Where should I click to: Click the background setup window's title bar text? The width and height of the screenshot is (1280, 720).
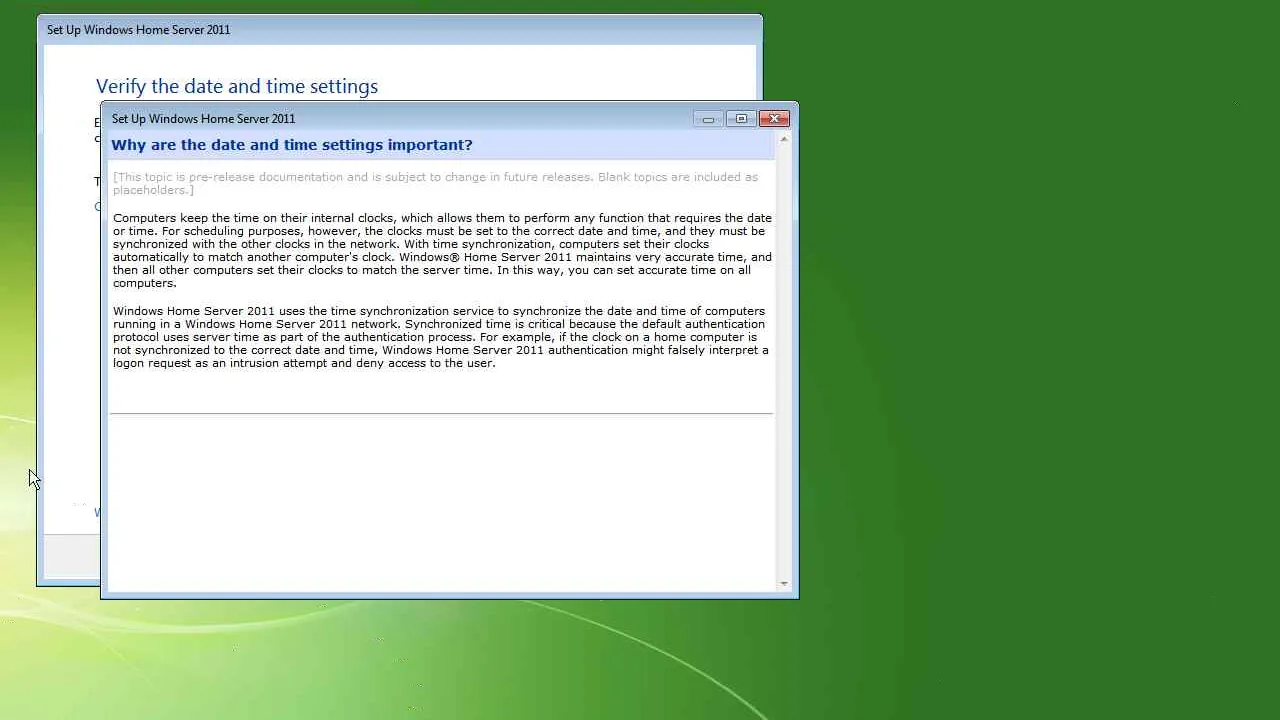[138, 30]
